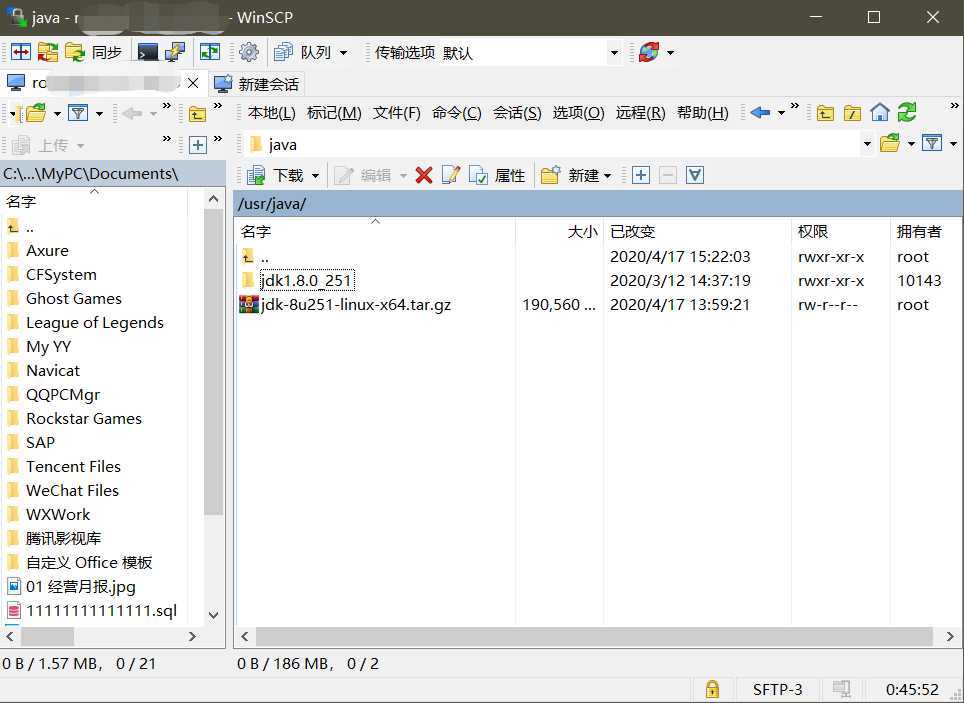Open the 帮助(H) menu
Screen dimensions: 964x703
tap(702, 113)
